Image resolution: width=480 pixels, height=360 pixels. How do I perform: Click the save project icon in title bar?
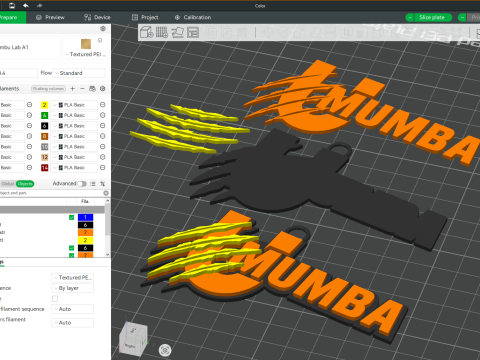12,5
